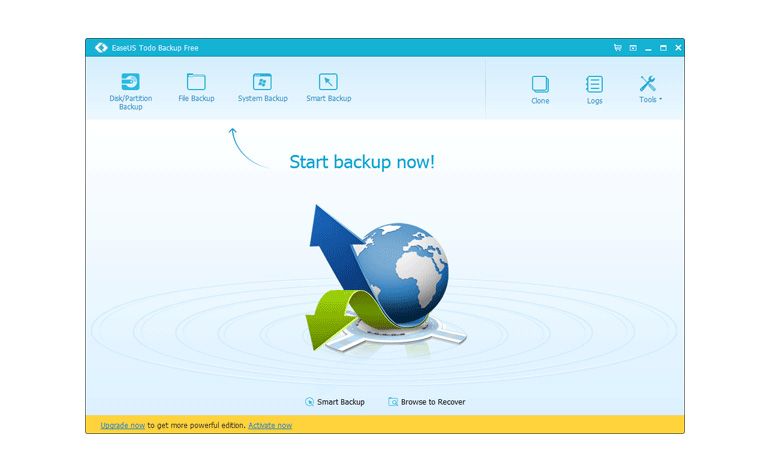
Task: Click Smart Backup below the globe graphic
Action: tap(335, 402)
